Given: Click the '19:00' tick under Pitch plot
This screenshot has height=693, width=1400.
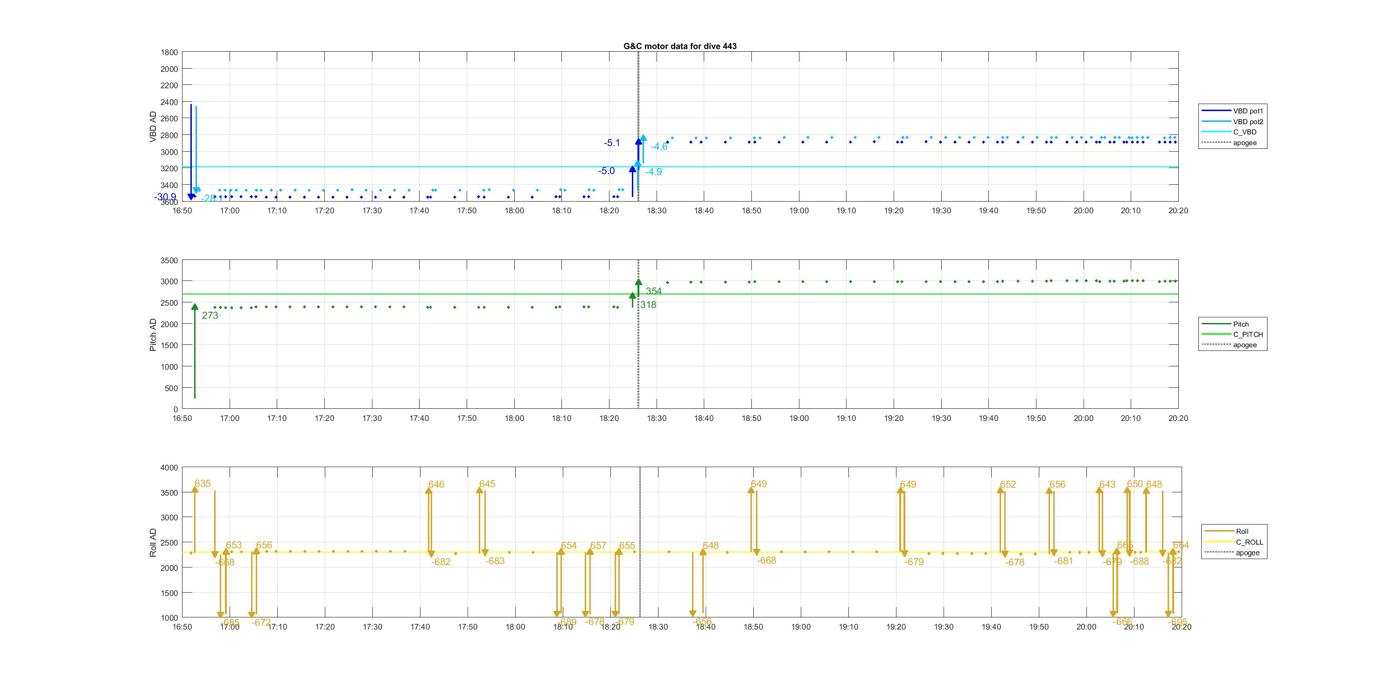Looking at the screenshot, I should (799, 418).
